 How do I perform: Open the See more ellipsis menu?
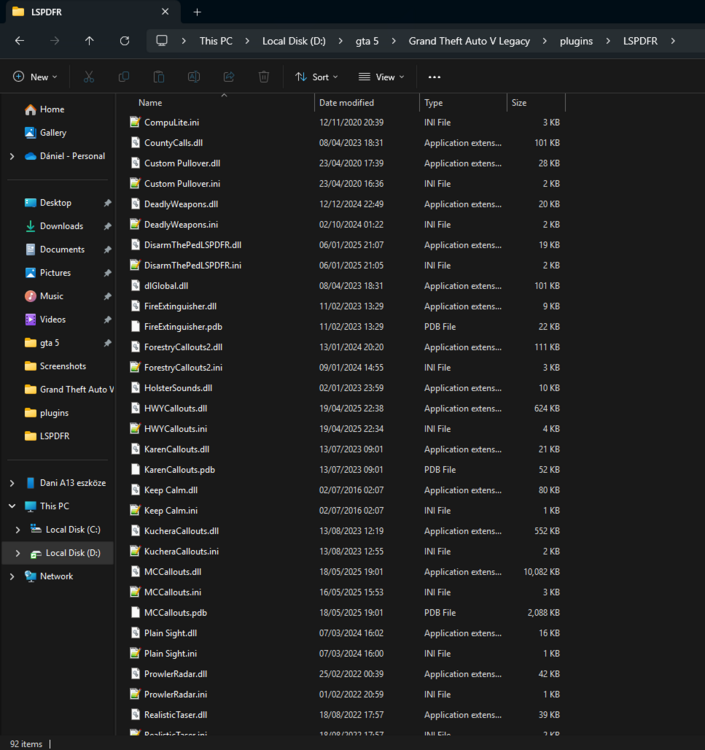pyautogui.click(x=434, y=77)
